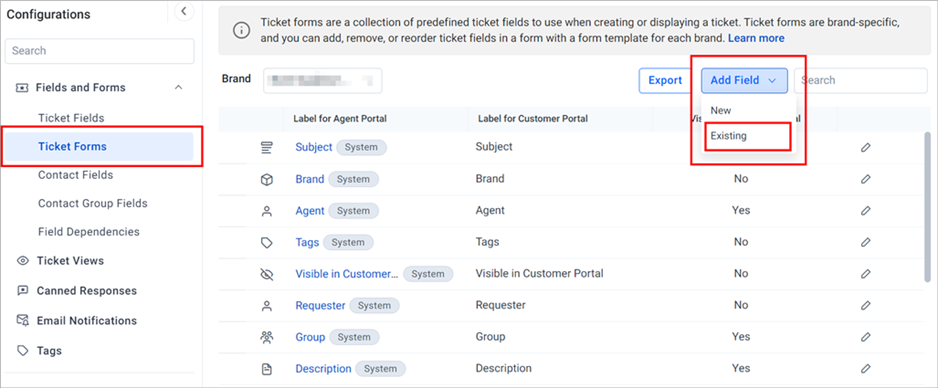Click the people icon next to Group
The image size is (938, 388).
pos(267,337)
